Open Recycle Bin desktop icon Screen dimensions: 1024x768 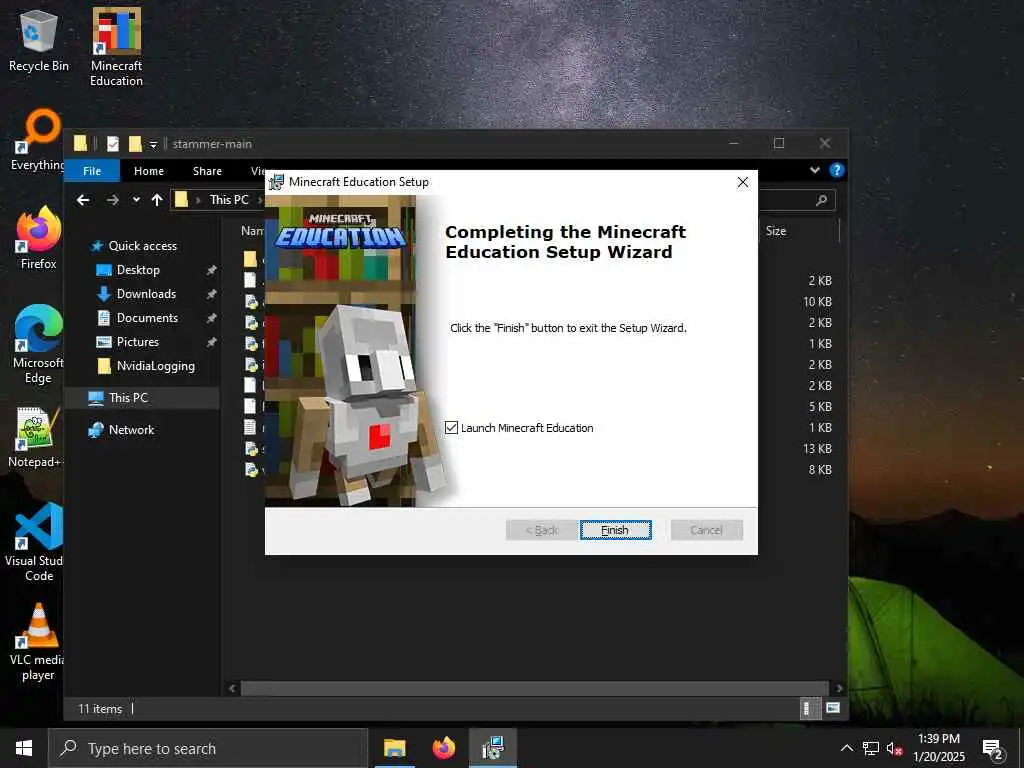point(39,39)
